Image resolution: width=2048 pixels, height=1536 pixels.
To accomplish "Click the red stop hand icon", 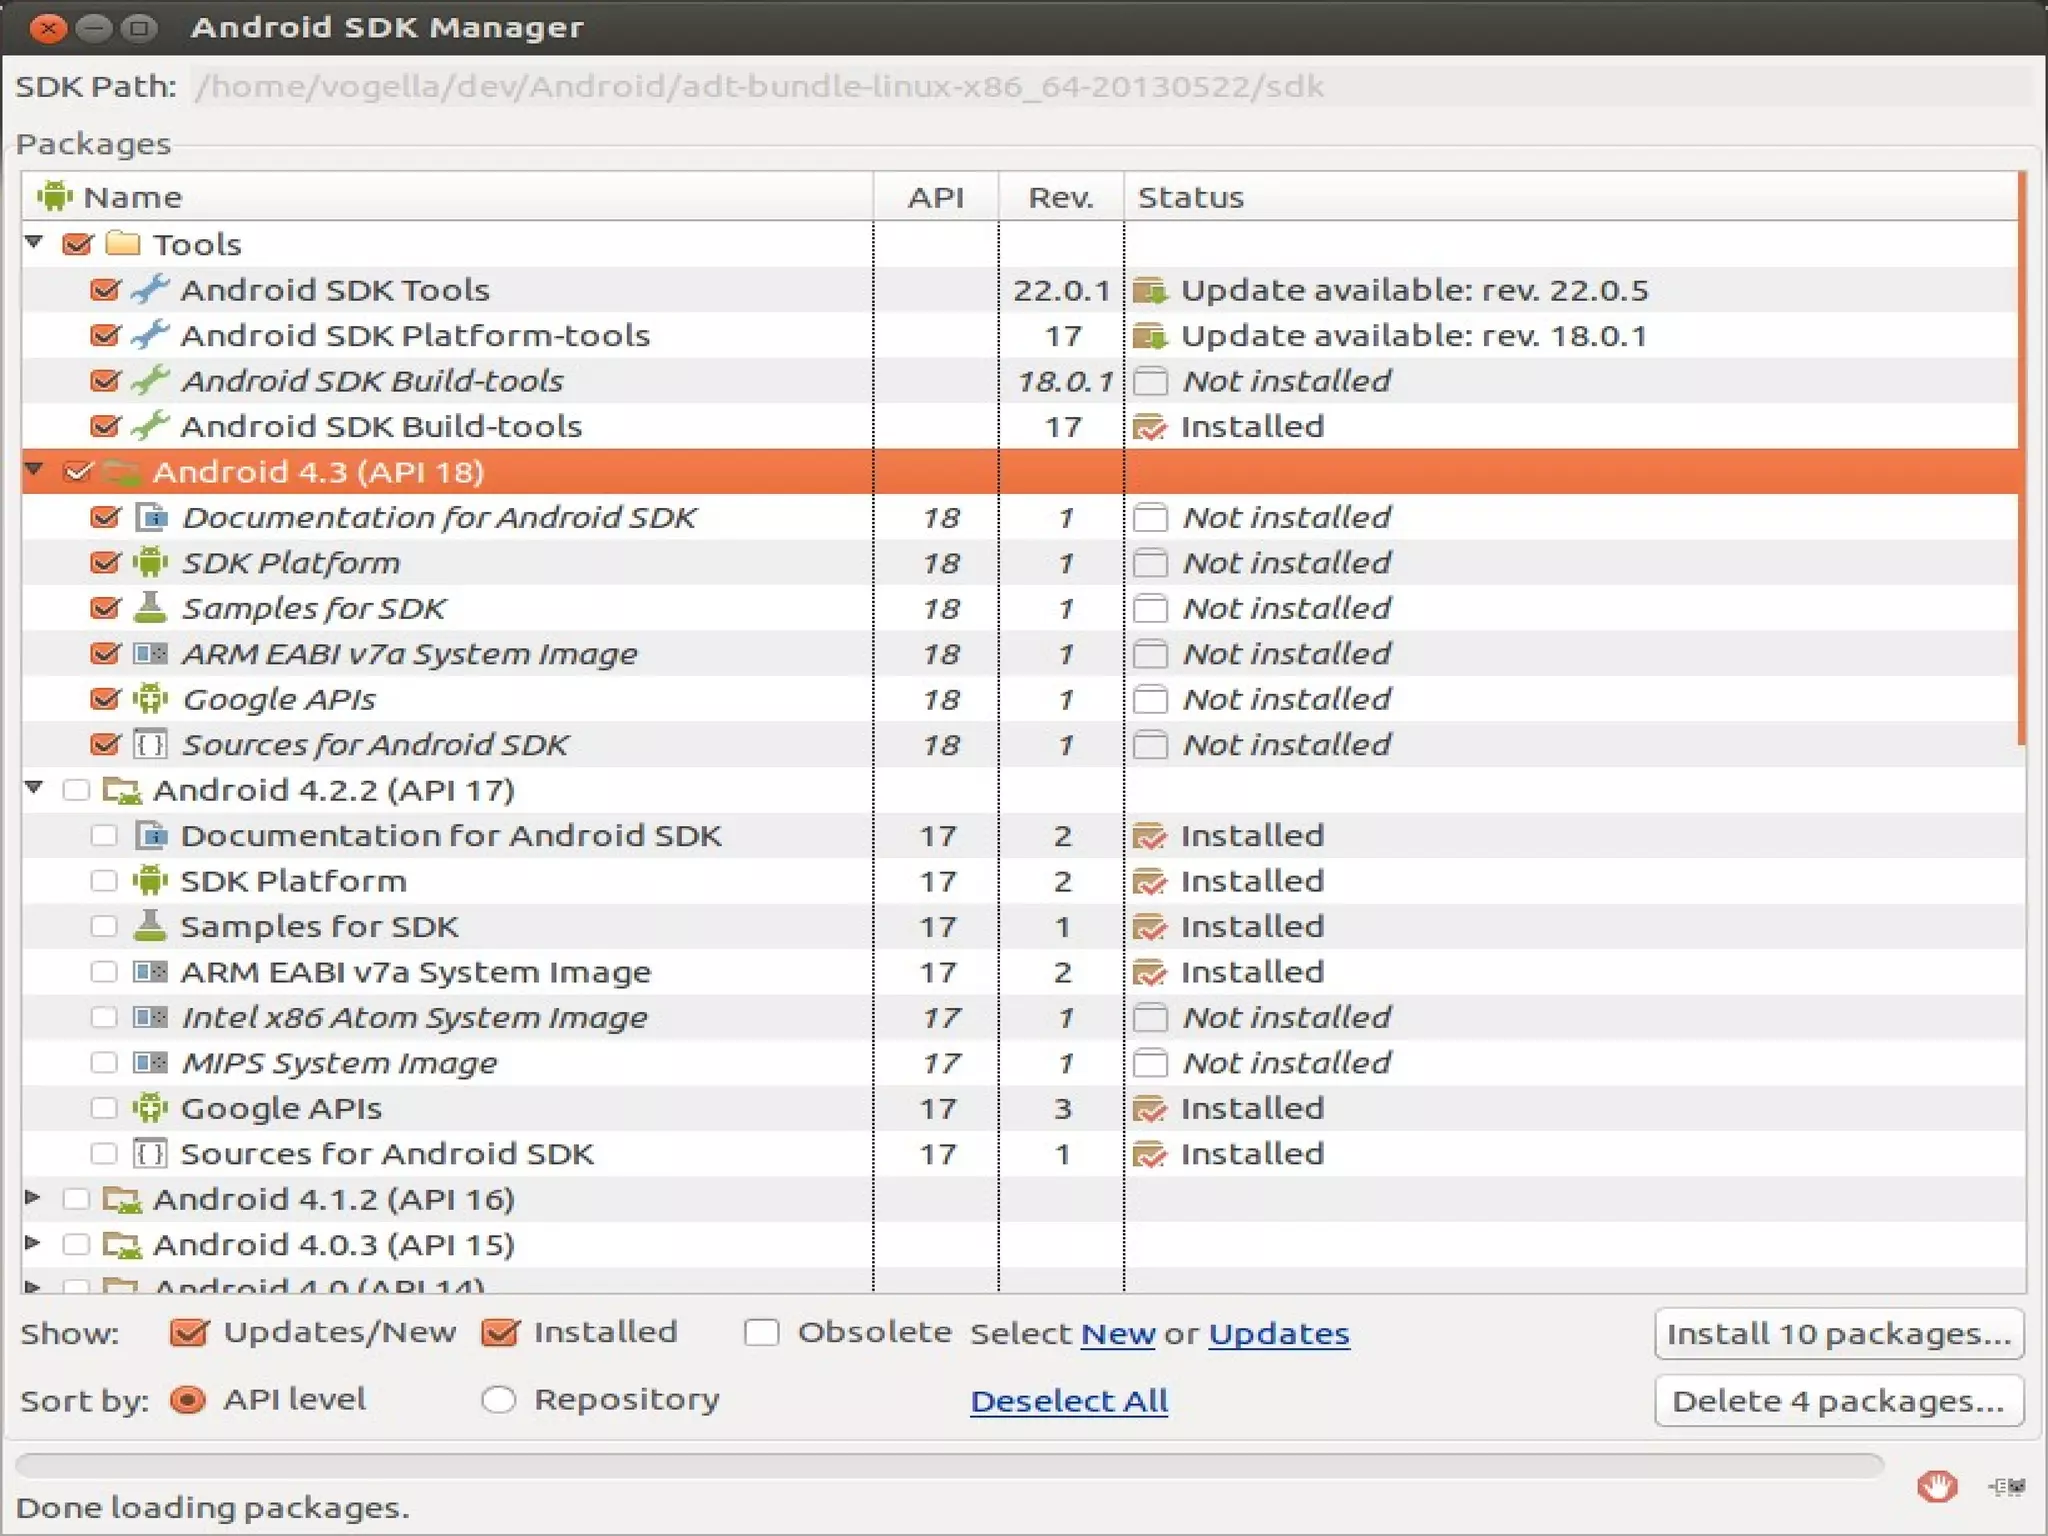I will pos(1937,1487).
